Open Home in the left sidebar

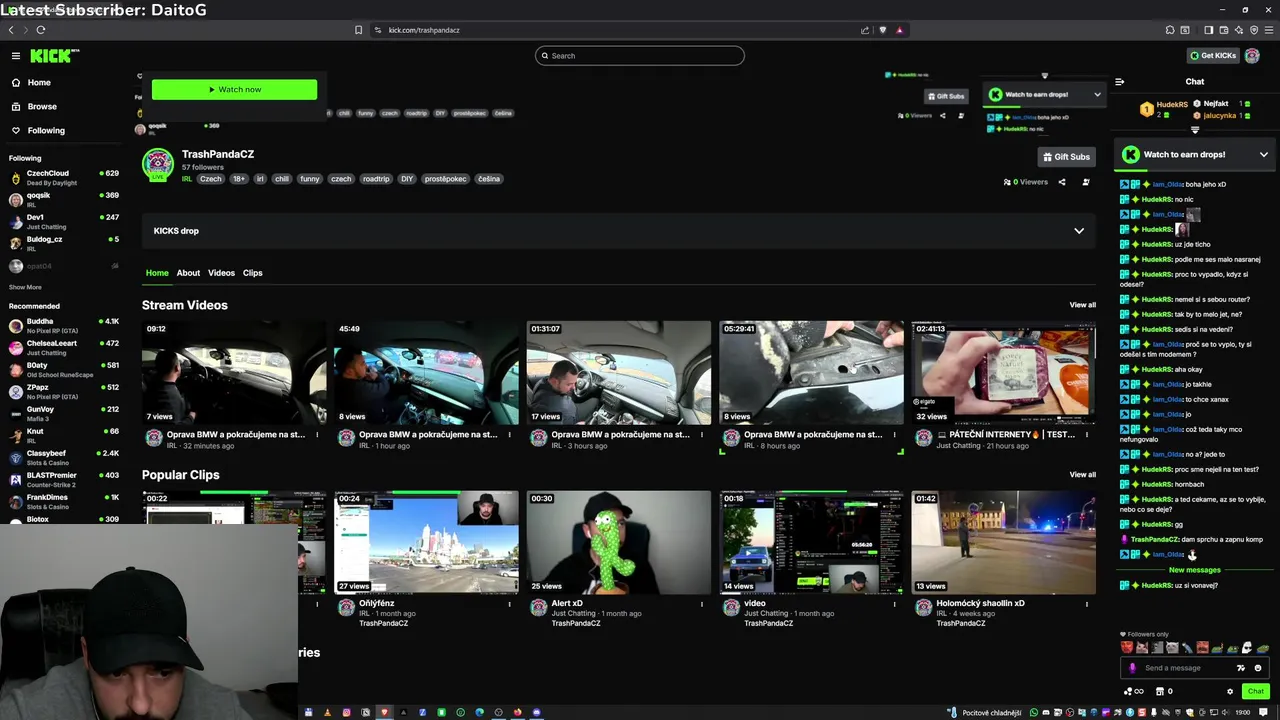tap(39, 82)
